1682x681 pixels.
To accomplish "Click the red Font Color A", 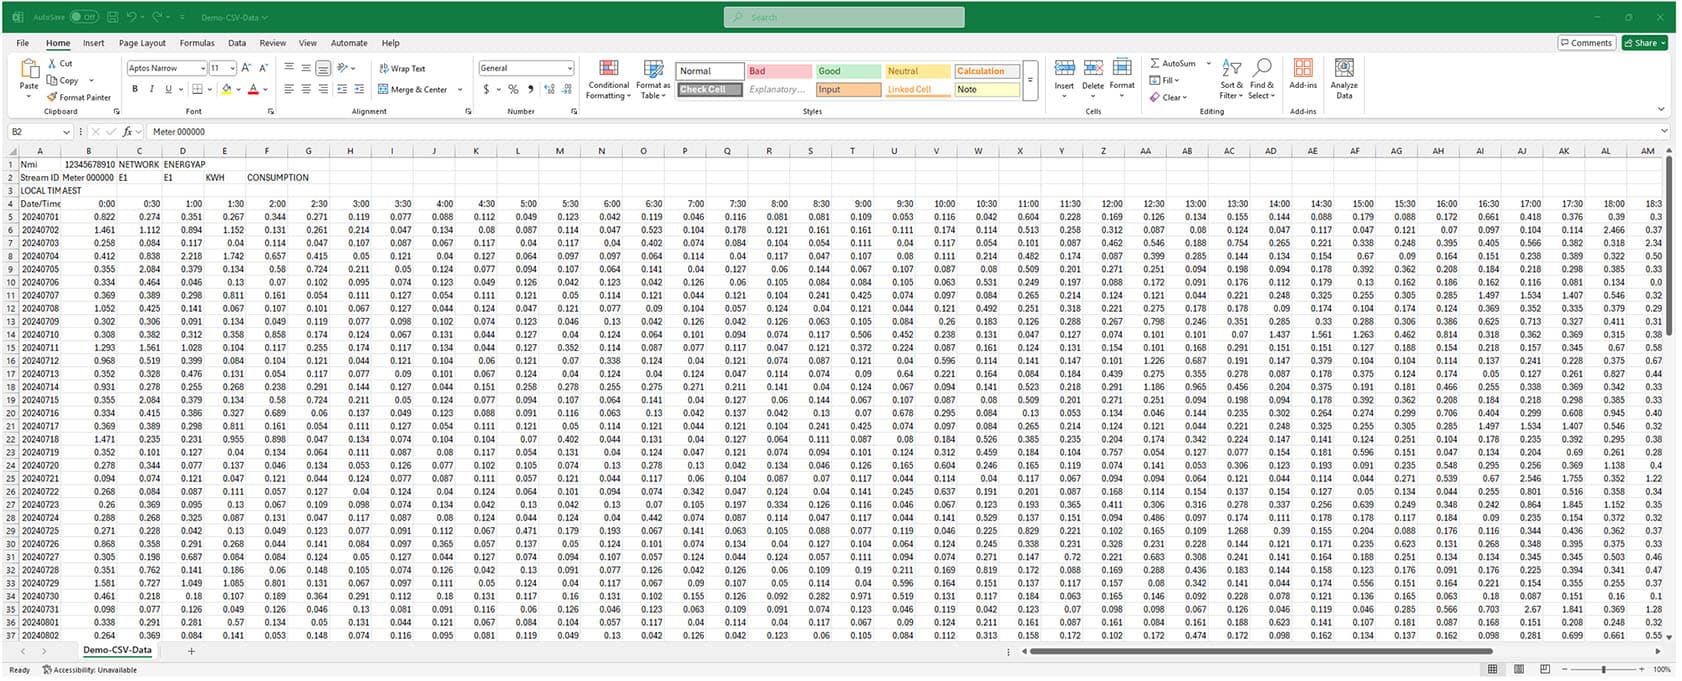I will (x=253, y=89).
